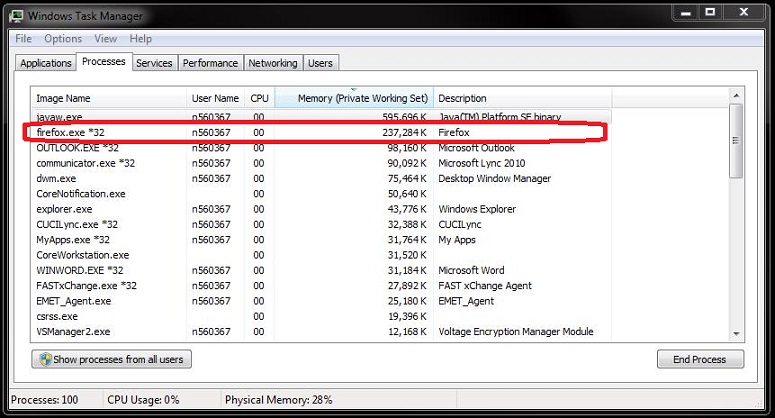
Task: Sort processes by Image Name header
Action: tap(64, 98)
